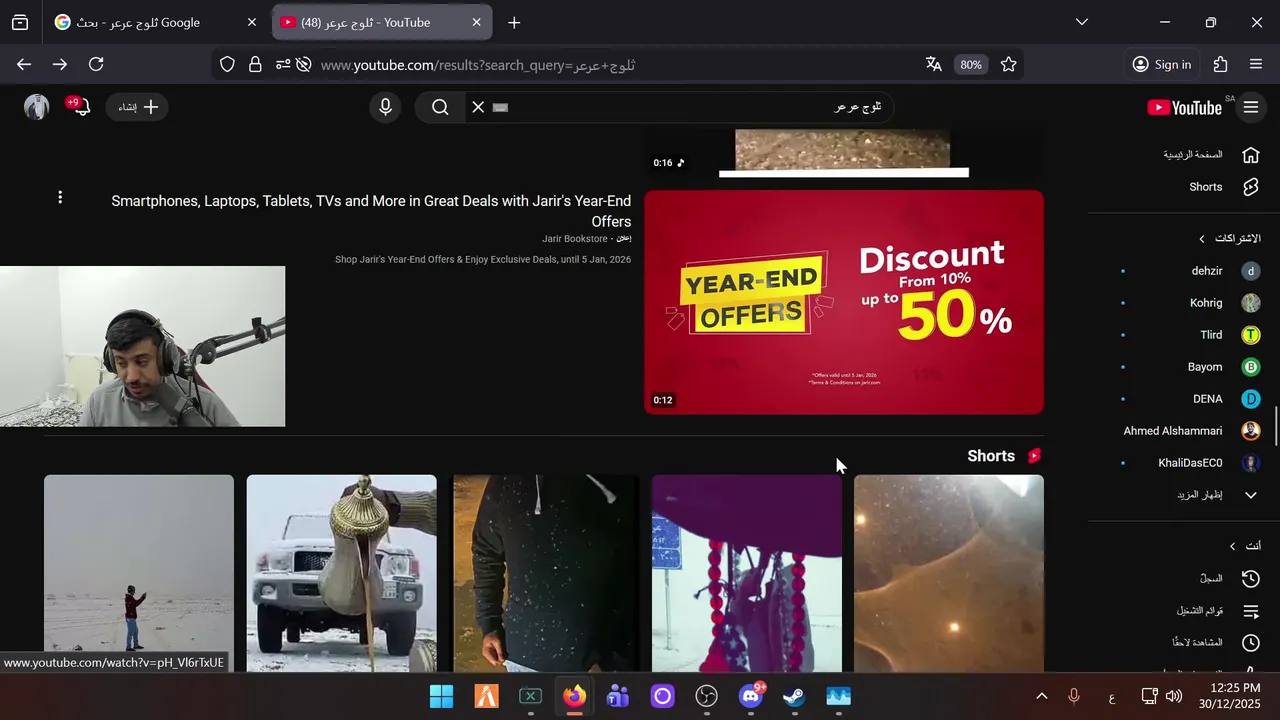The height and width of the screenshot is (720, 1280).
Task: Open the keyboard icon in search box
Action: pyautogui.click(x=501, y=107)
